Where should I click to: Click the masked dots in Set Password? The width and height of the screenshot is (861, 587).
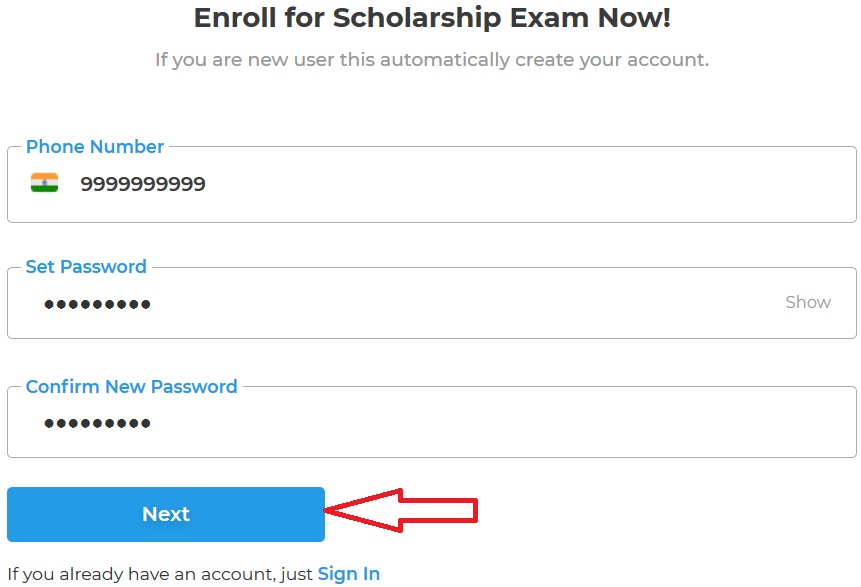(97, 304)
